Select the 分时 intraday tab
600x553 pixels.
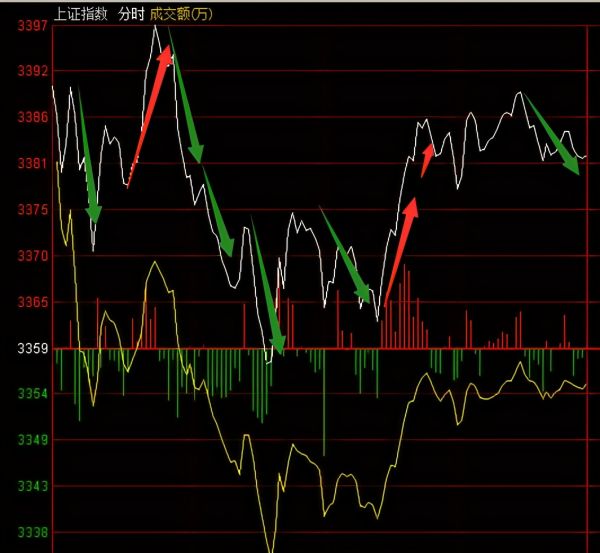tap(133, 14)
